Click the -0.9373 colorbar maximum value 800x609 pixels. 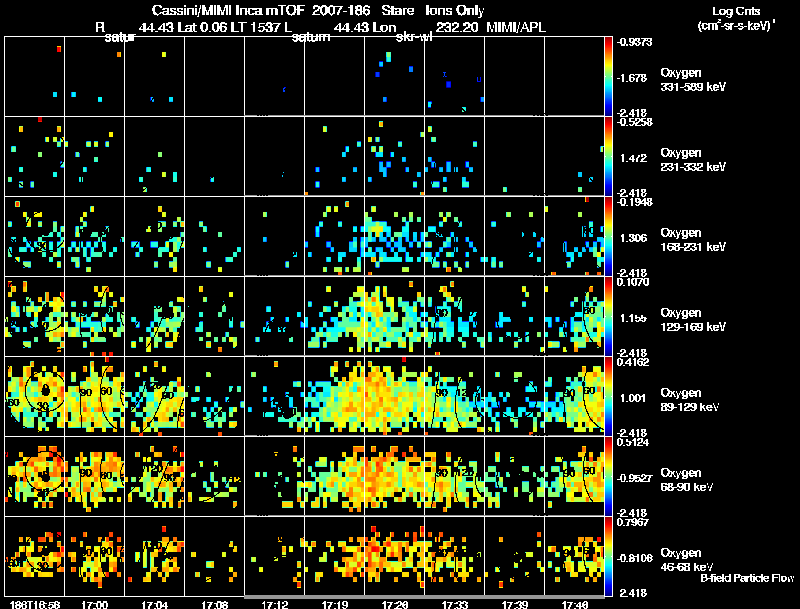coord(634,42)
